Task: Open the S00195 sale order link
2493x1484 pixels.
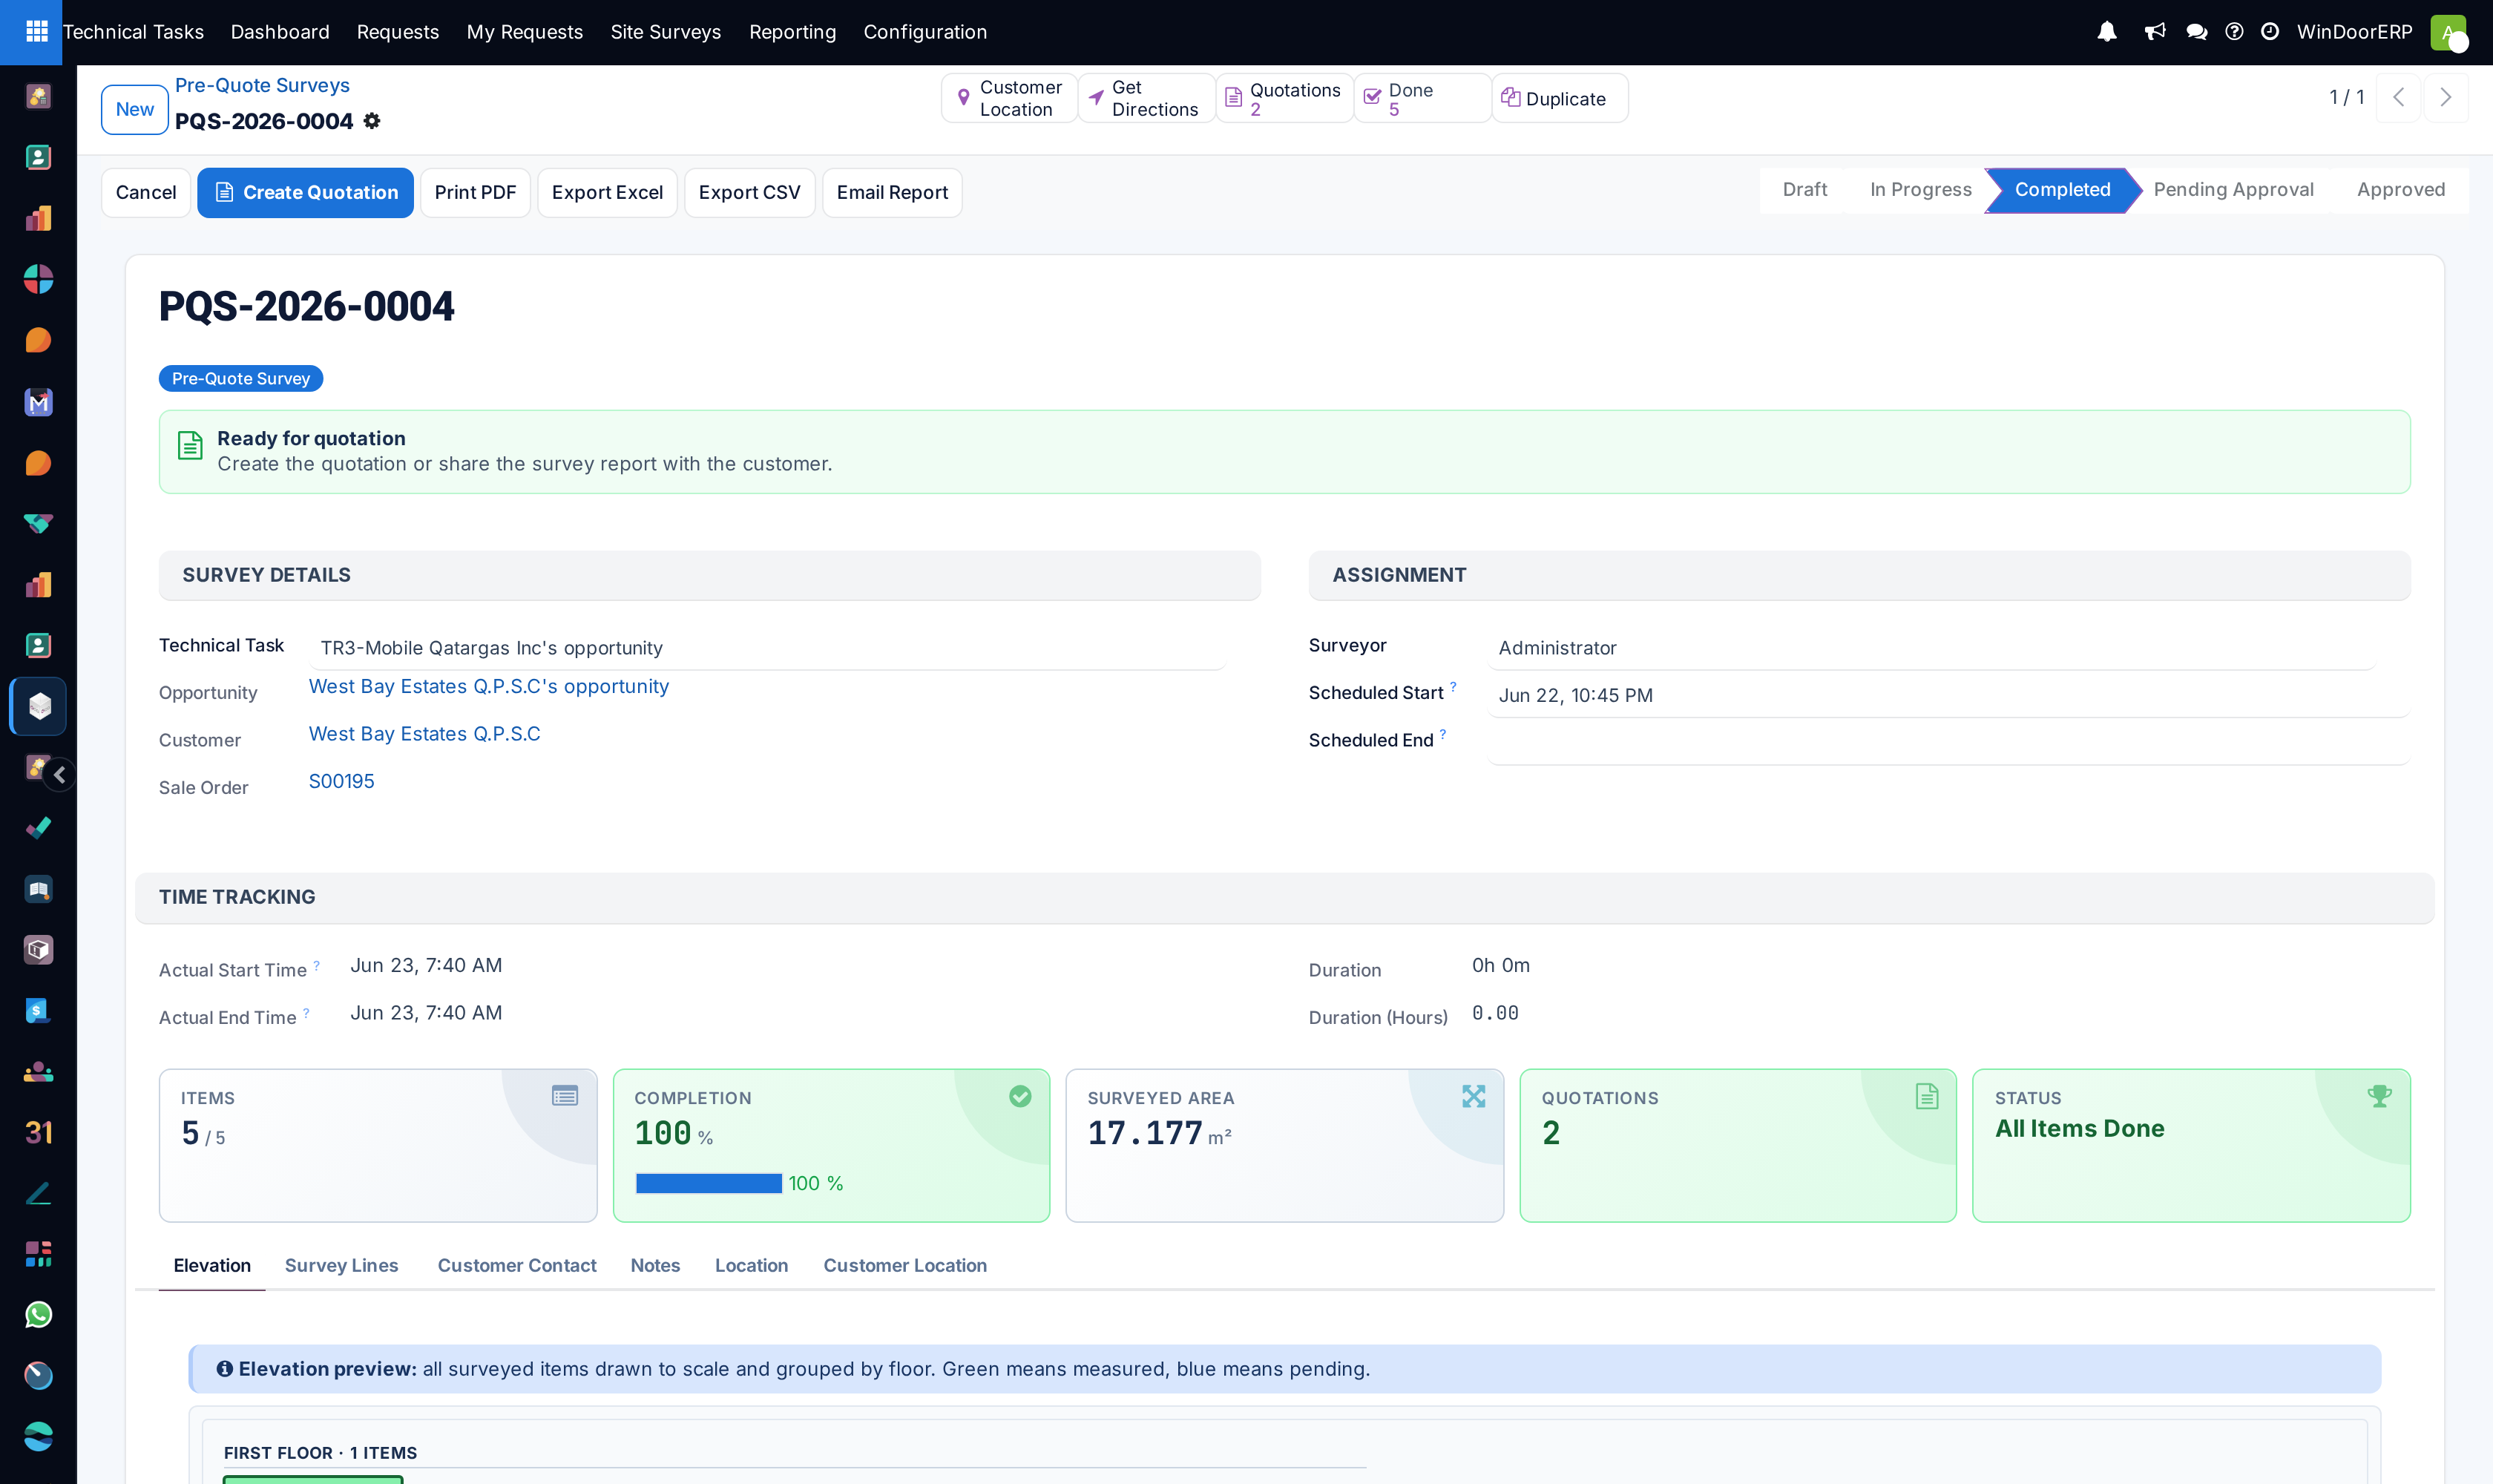Action: (342, 782)
